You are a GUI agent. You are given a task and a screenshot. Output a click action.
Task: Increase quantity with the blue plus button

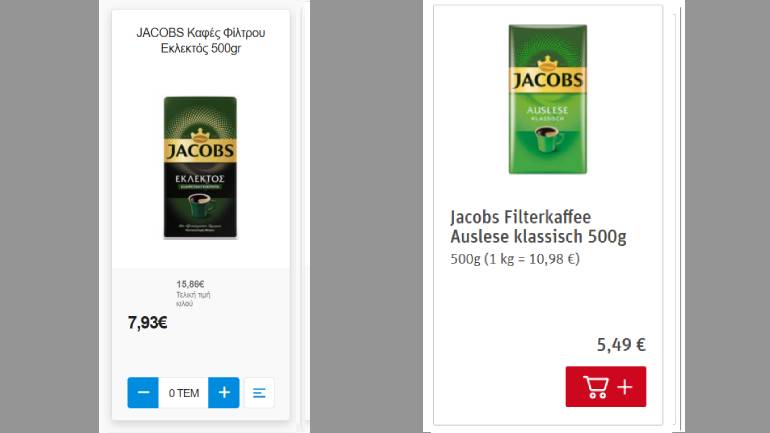click(x=224, y=393)
